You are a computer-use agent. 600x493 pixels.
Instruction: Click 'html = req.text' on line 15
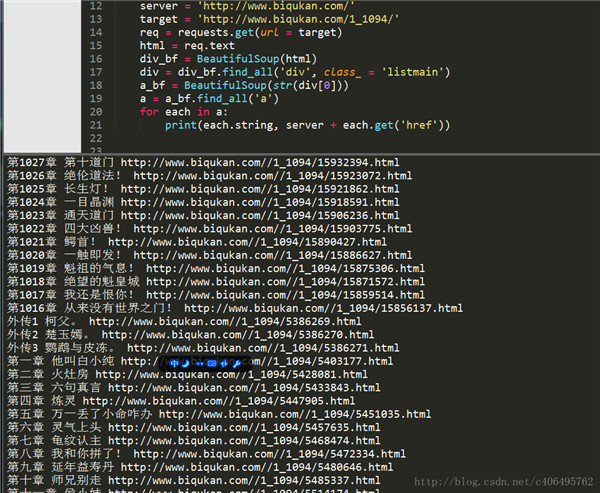click(x=187, y=46)
